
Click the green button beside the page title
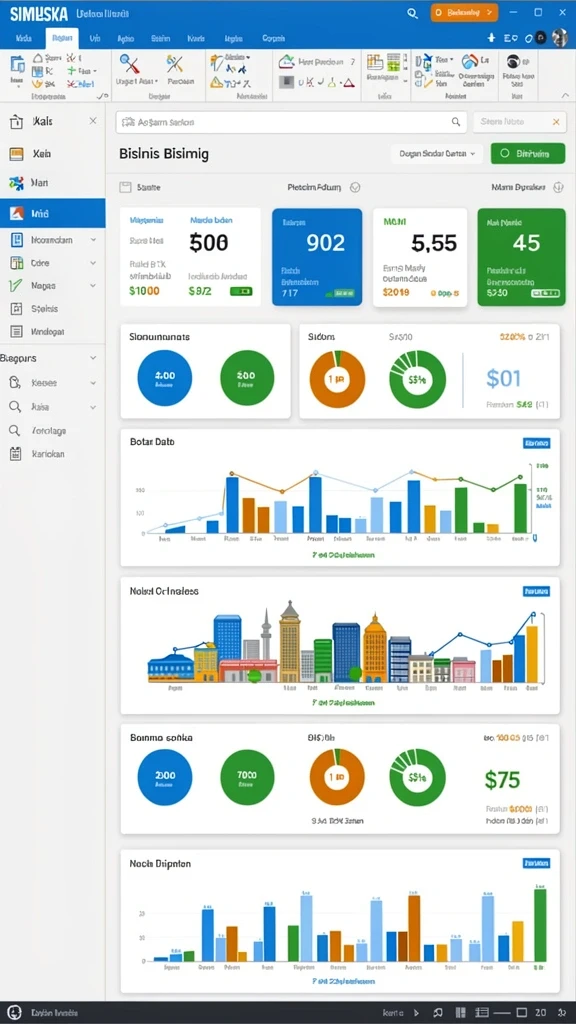click(528, 153)
